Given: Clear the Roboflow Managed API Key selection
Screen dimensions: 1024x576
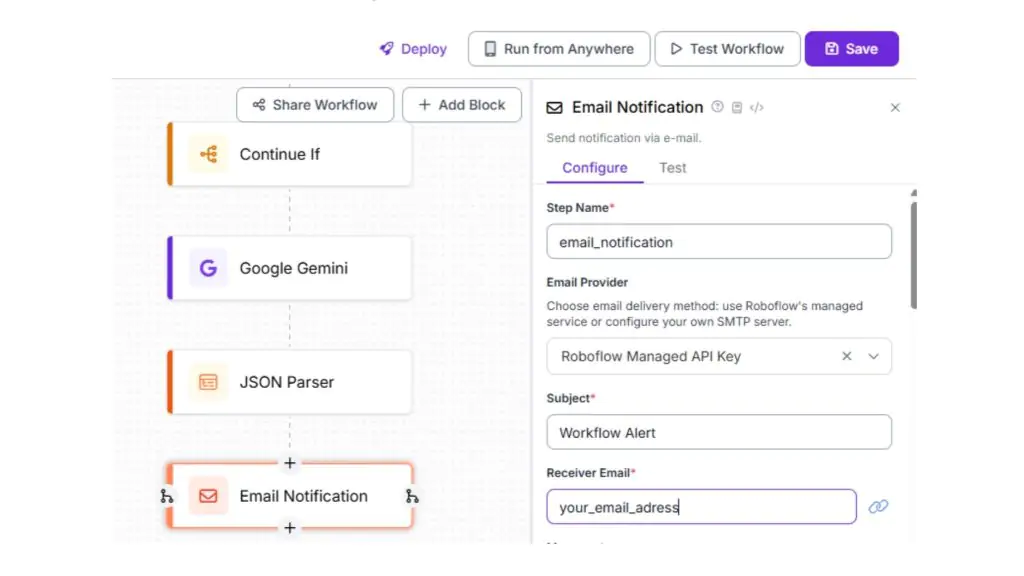Looking at the screenshot, I should pyautogui.click(x=846, y=356).
